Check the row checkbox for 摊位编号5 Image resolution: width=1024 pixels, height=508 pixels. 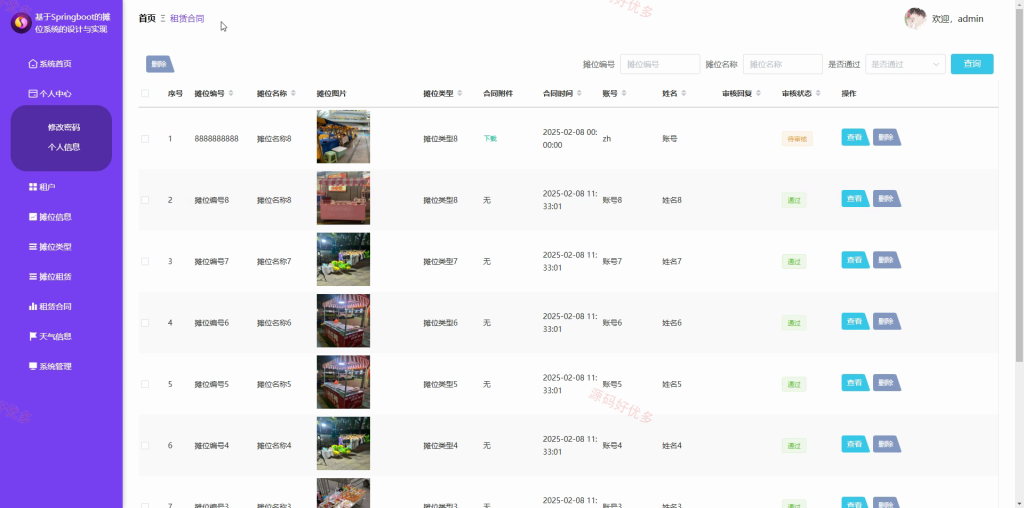pyautogui.click(x=145, y=385)
